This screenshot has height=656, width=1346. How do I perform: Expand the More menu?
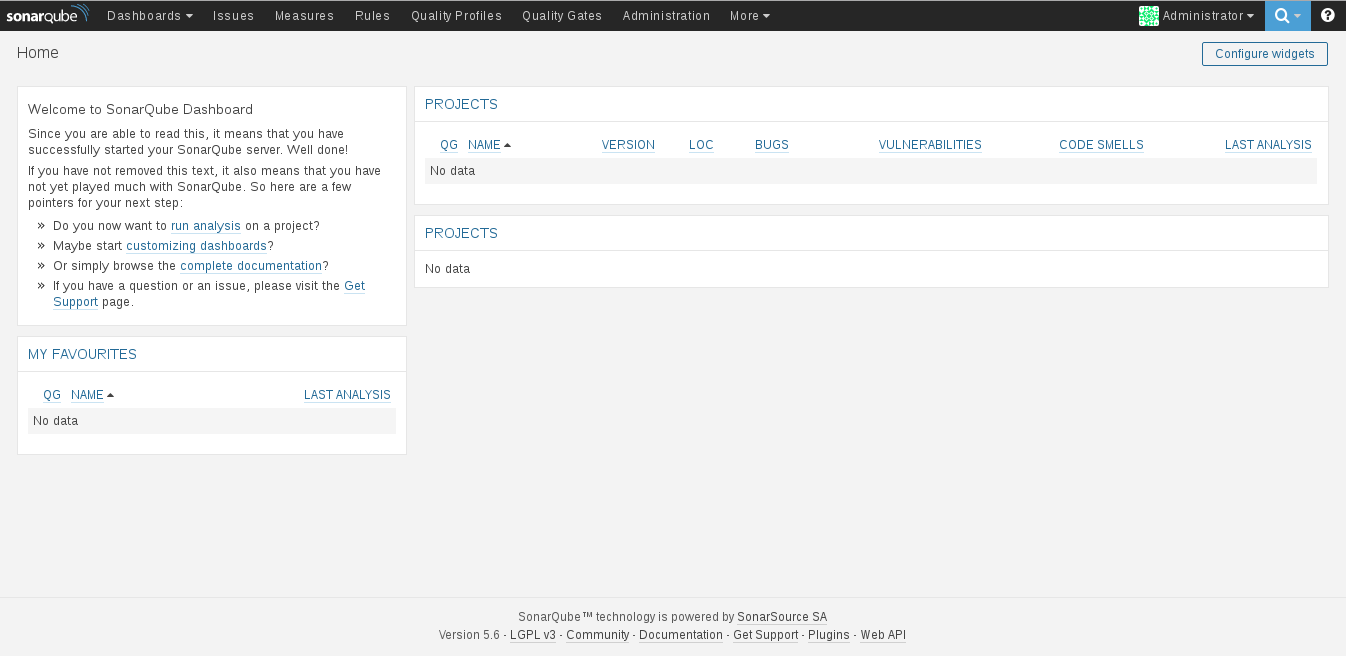749,16
